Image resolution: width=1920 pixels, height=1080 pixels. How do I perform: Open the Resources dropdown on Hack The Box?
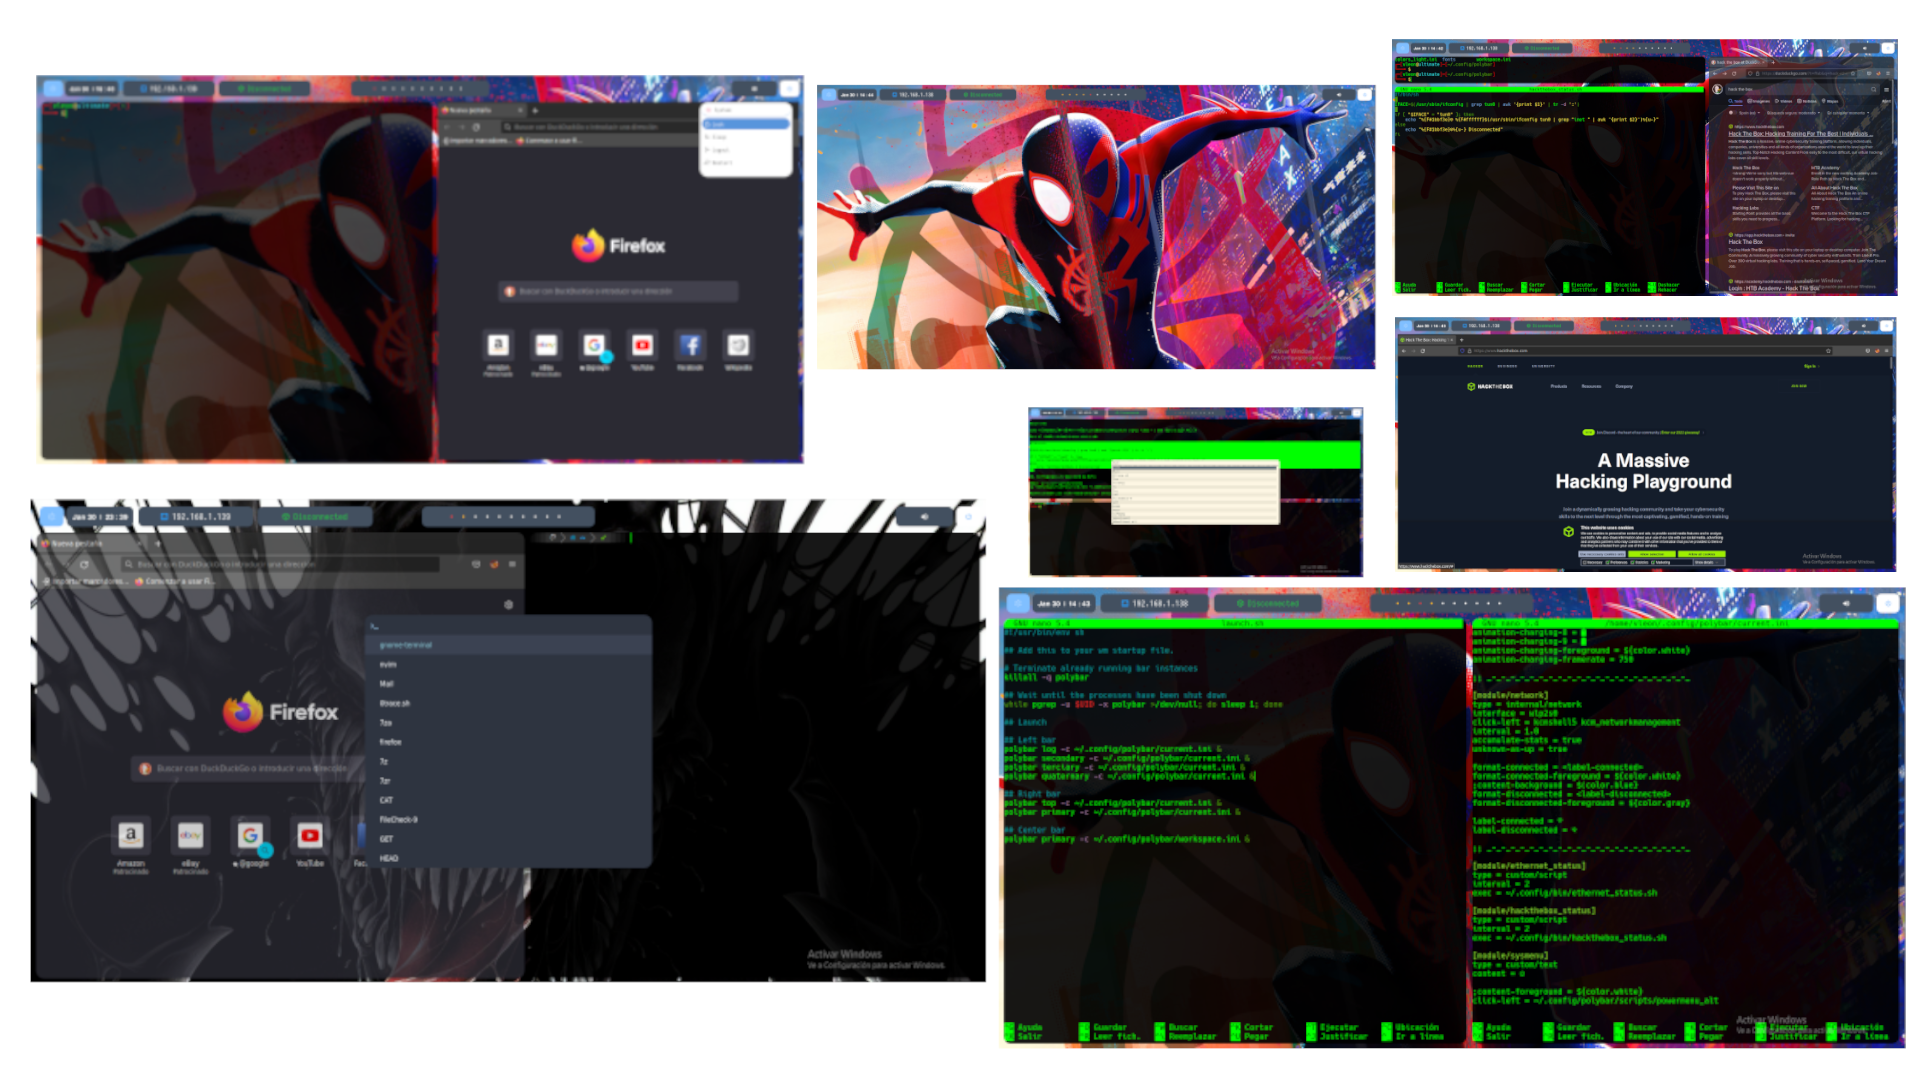pyautogui.click(x=1591, y=386)
